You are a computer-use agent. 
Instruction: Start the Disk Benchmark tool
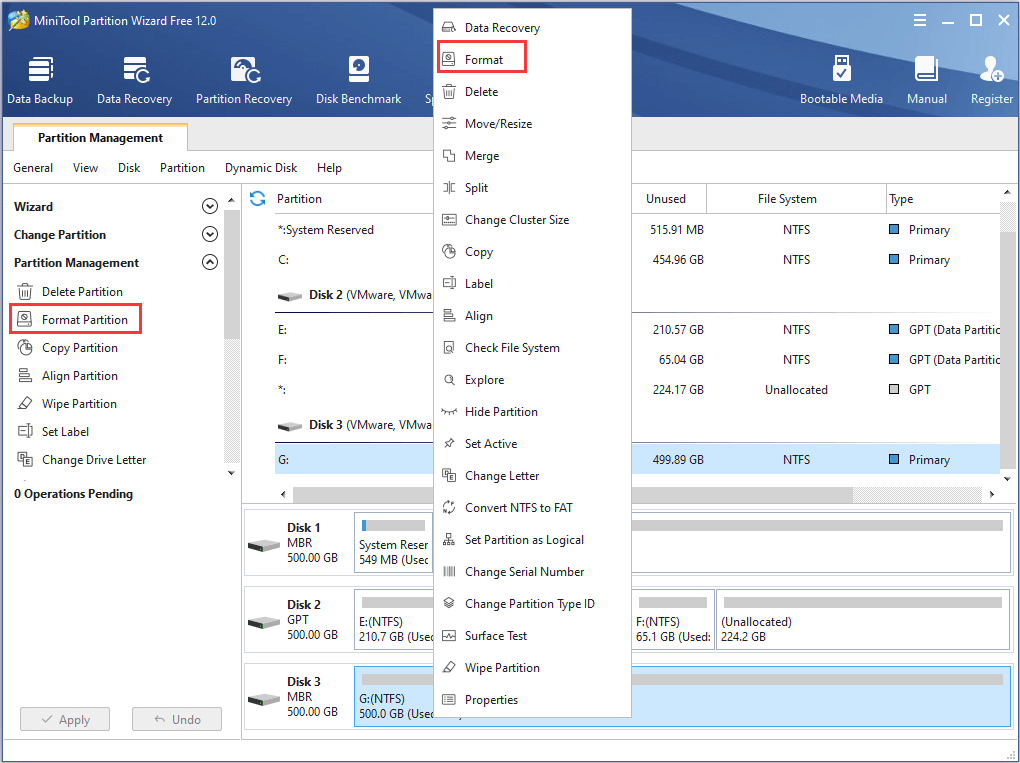pyautogui.click(x=358, y=81)
